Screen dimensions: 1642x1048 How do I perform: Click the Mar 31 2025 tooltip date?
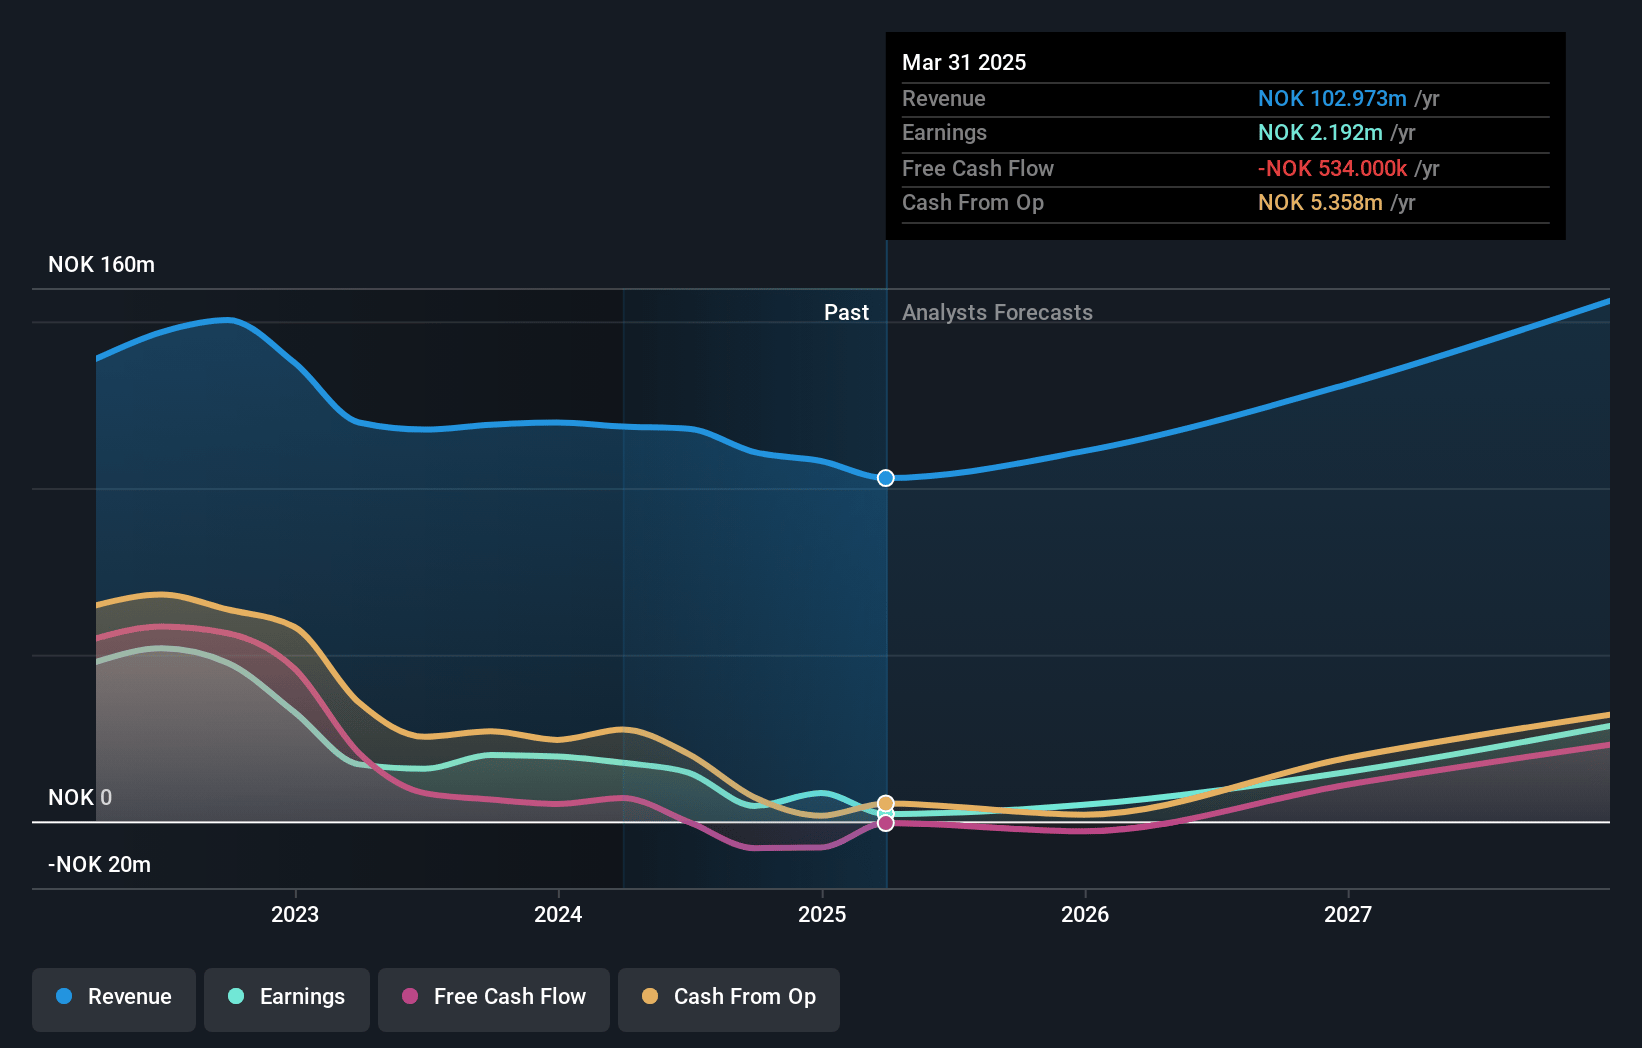click(x=964, y=63)
